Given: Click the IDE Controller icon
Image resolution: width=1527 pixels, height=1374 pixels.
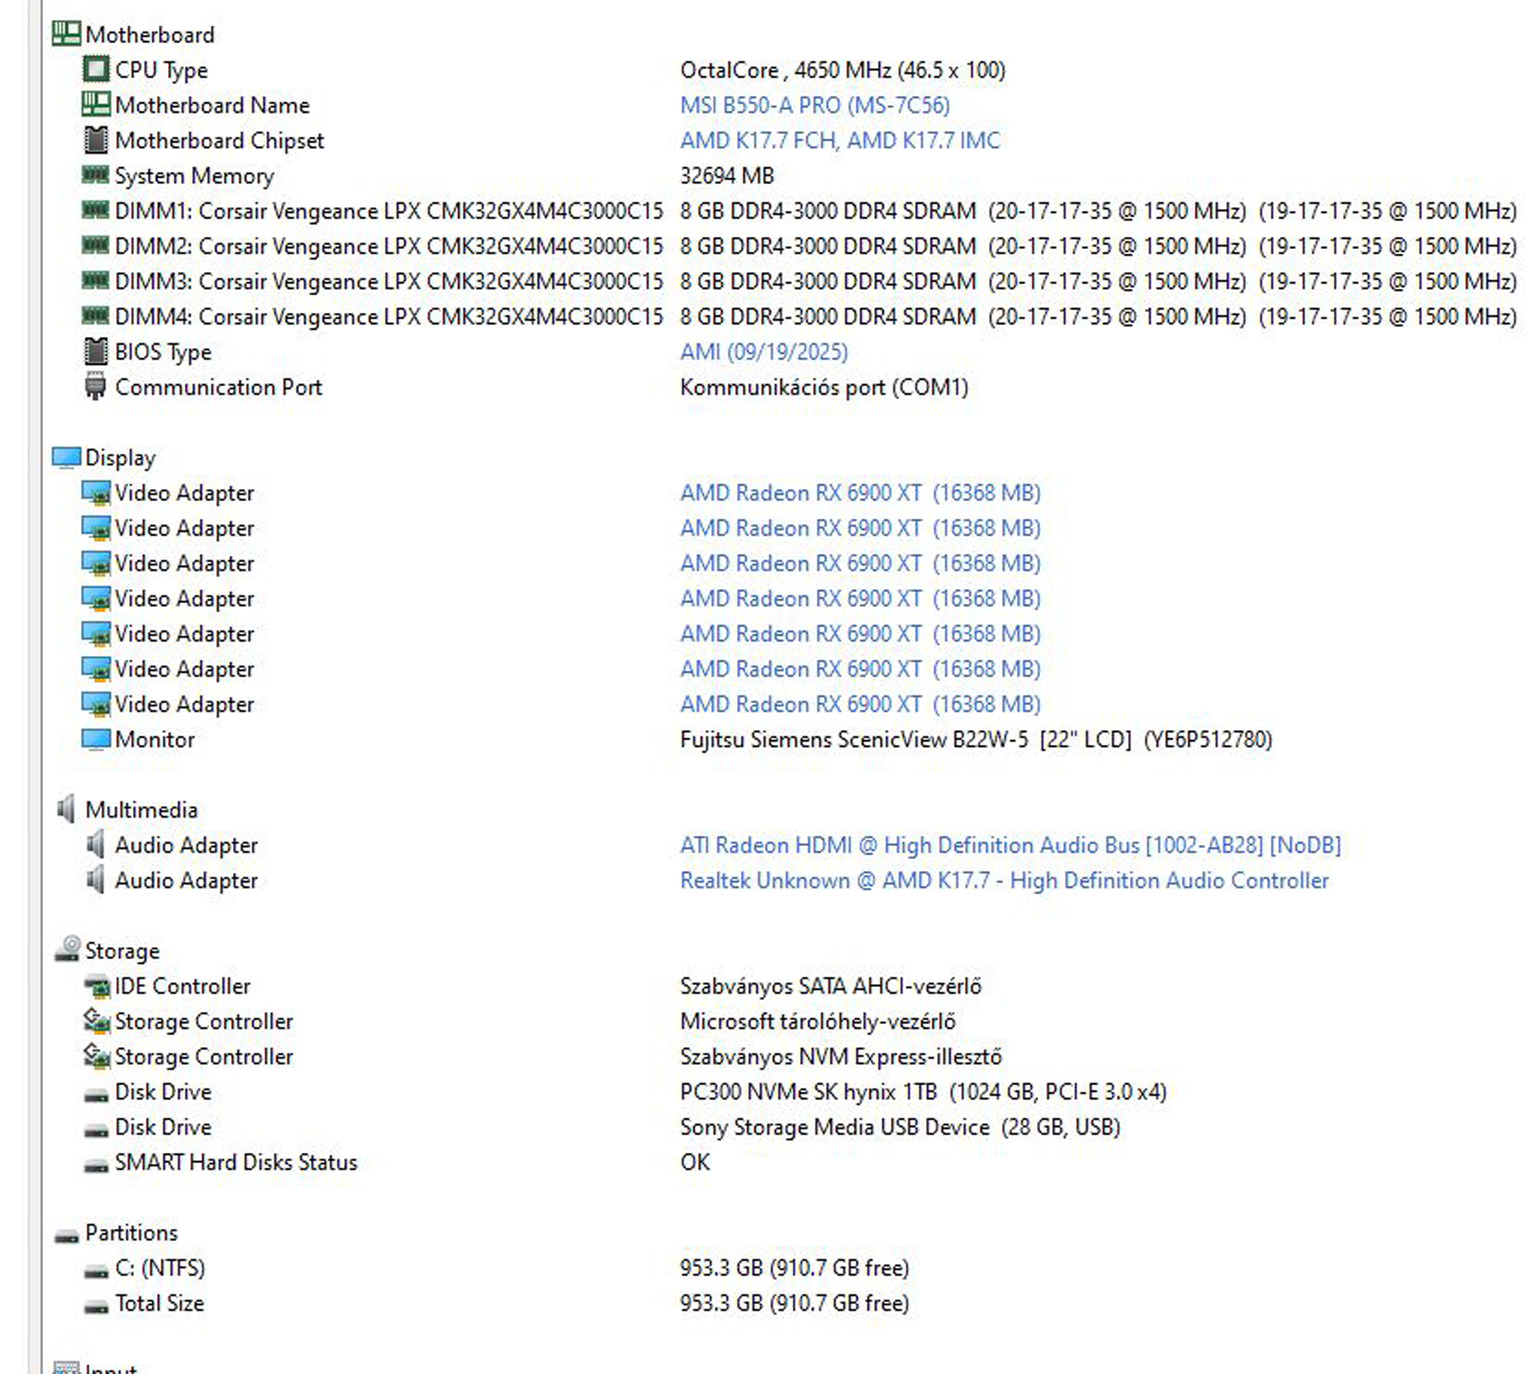Looking at the screenshot, I should click(95, 986).
